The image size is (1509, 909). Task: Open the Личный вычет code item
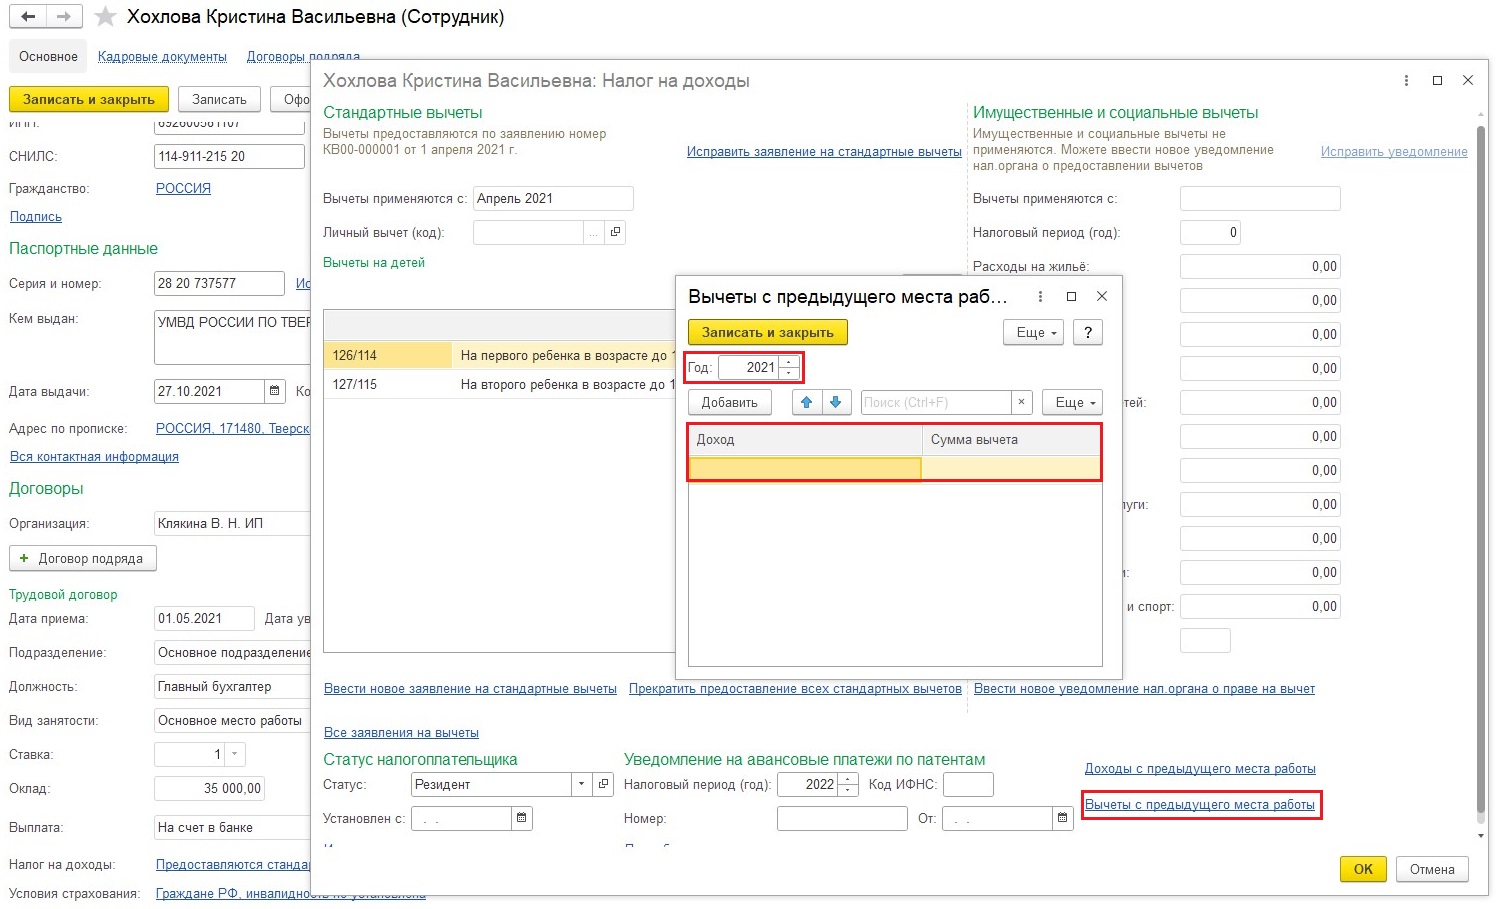tap(615, 232)
